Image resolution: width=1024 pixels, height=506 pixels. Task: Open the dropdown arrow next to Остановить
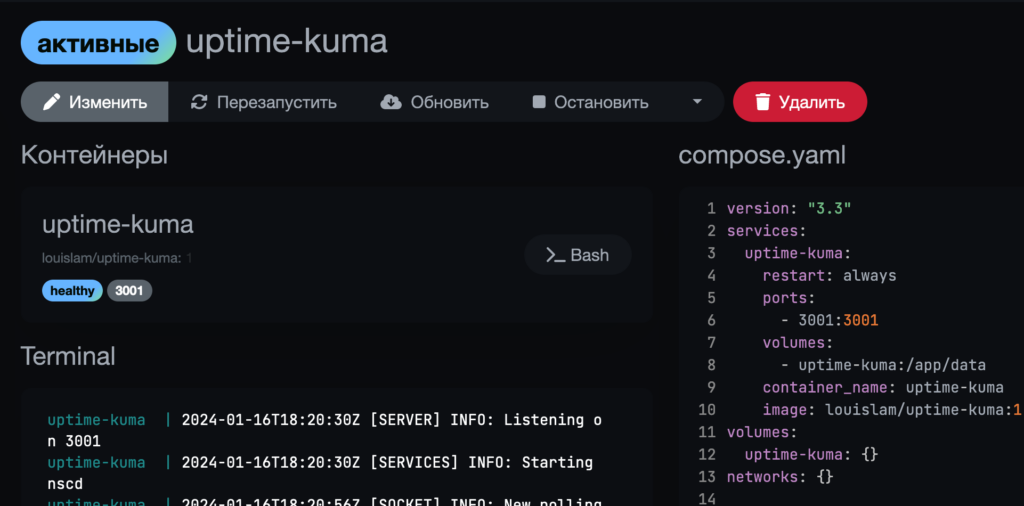pyautogui.click(x=697, y=102)
